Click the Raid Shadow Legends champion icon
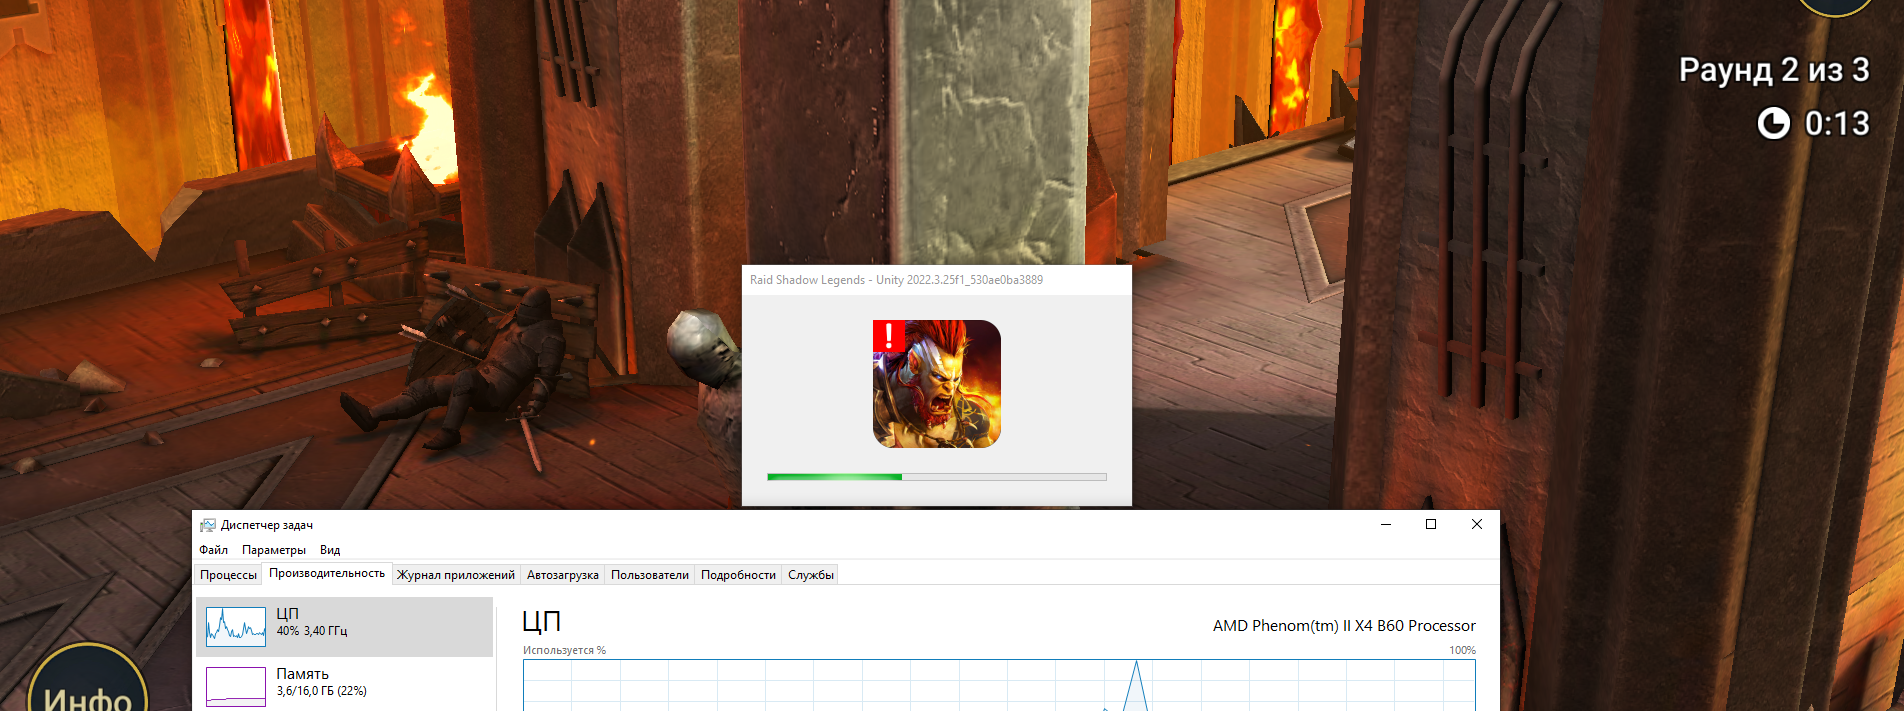Image resolution: width=1904 pixels, height=714 pixels. coord(937,384)
